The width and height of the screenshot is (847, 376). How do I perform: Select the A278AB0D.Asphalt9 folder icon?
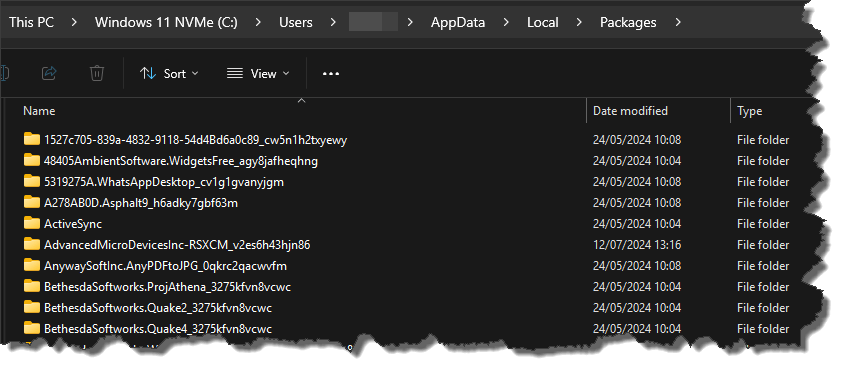click(x=32, y=203)
